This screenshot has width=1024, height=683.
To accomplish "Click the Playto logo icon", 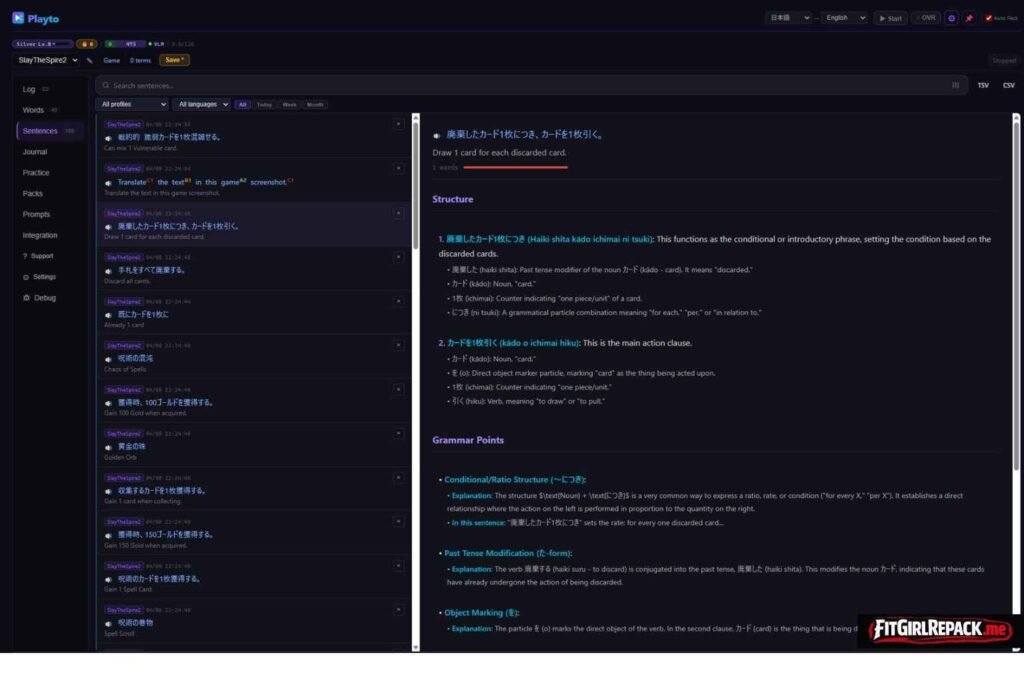I will click(18, 18).
